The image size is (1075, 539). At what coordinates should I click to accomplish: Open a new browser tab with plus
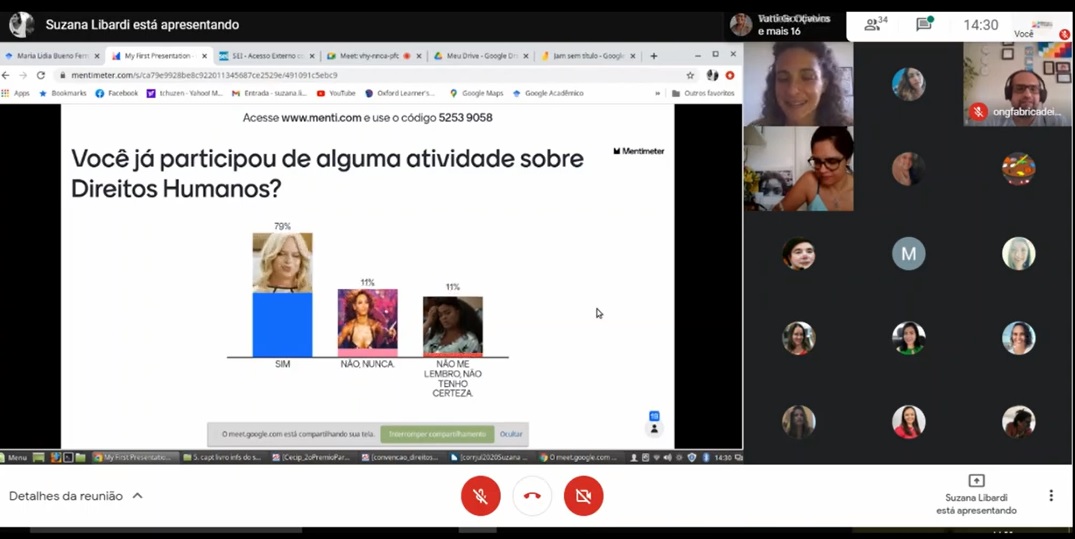pyautogui.click(x=654, y=56)
